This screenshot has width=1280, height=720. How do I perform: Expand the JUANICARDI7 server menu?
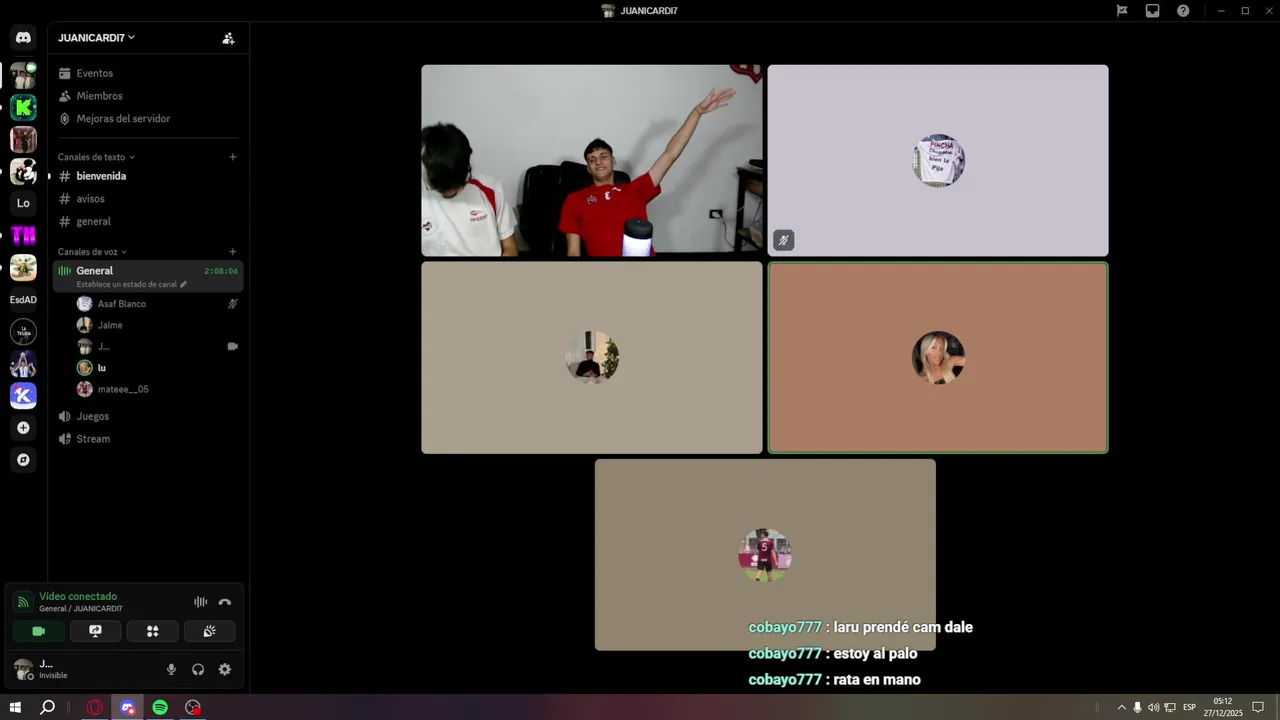coord(96,38)
